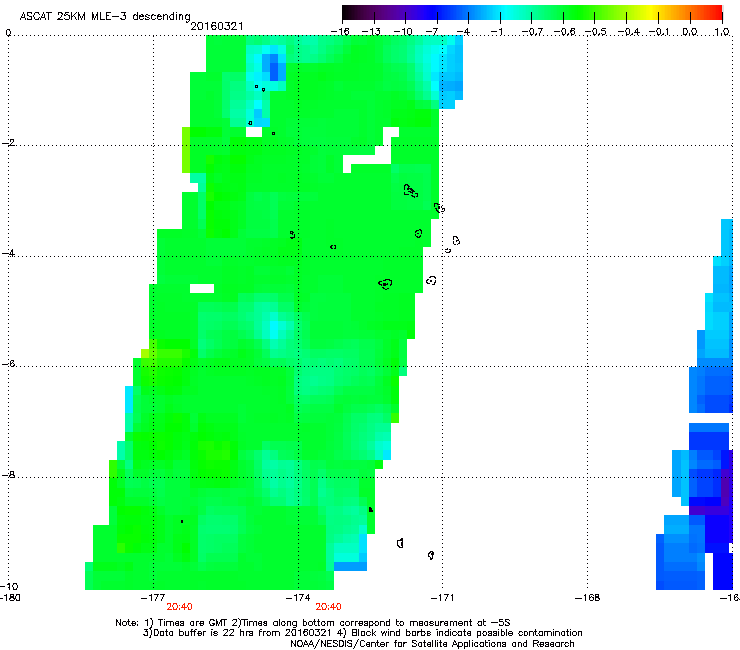
Task: Click the "-1" color scale label
Action: click(x=496, y=32)
